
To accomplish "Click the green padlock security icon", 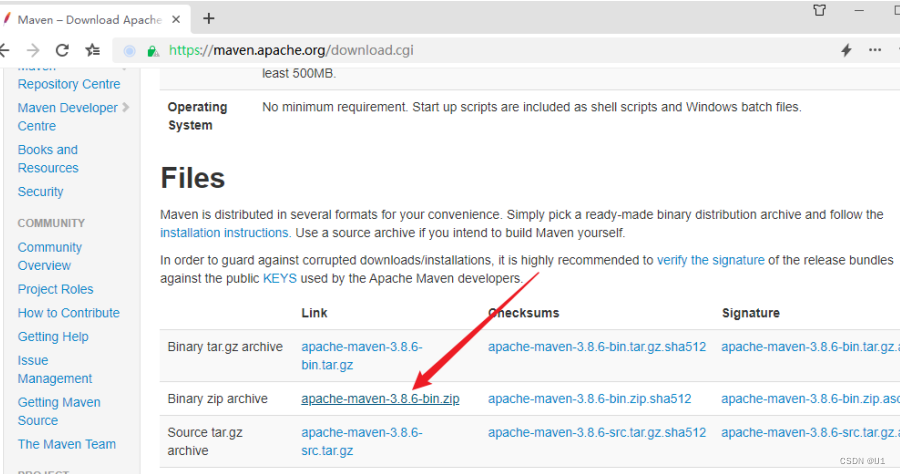I will 153,51.
